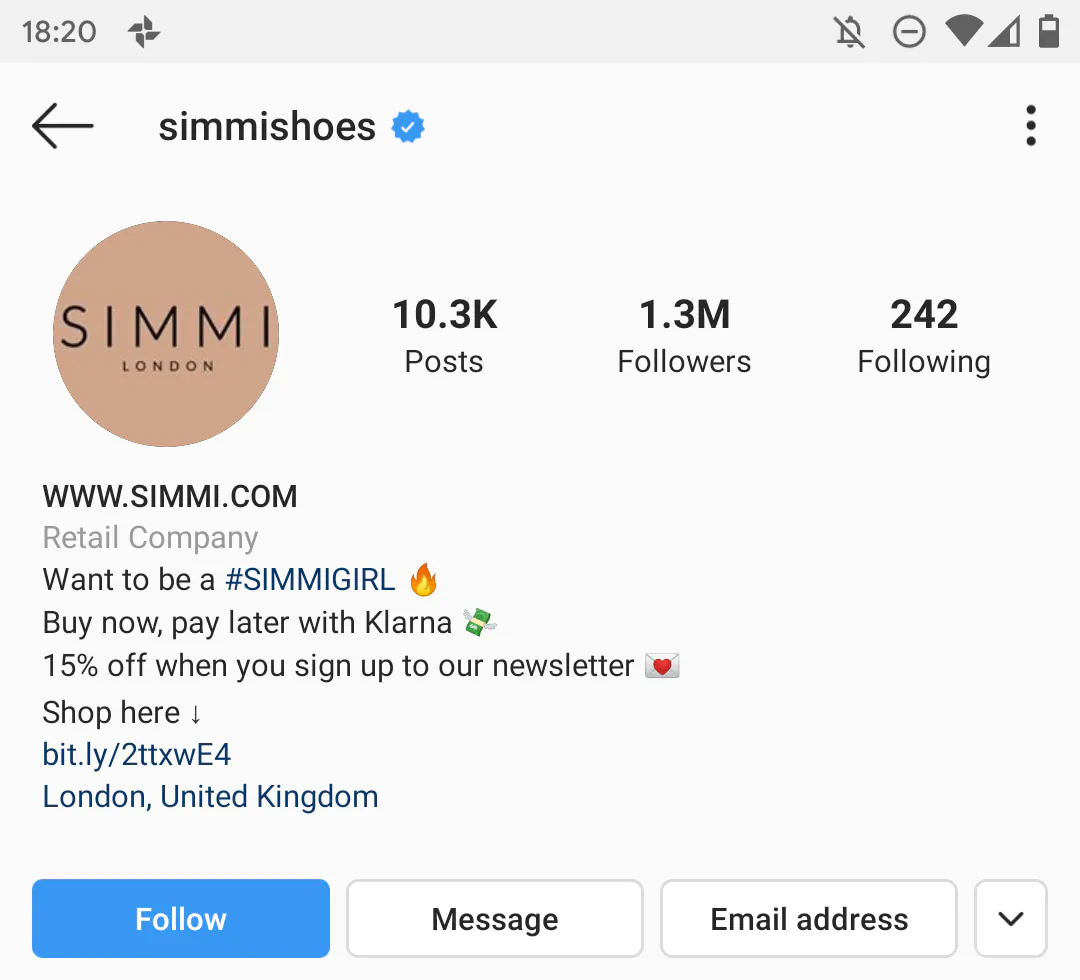Open the #SIMMIGIRL hashtag
This screenshot has width=1080, height=980.
311,579
